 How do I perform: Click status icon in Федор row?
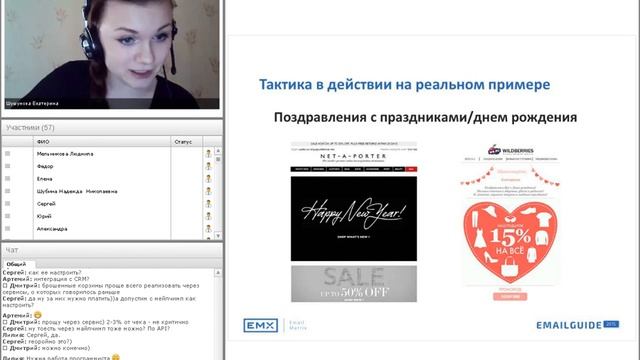pos(209,166)
